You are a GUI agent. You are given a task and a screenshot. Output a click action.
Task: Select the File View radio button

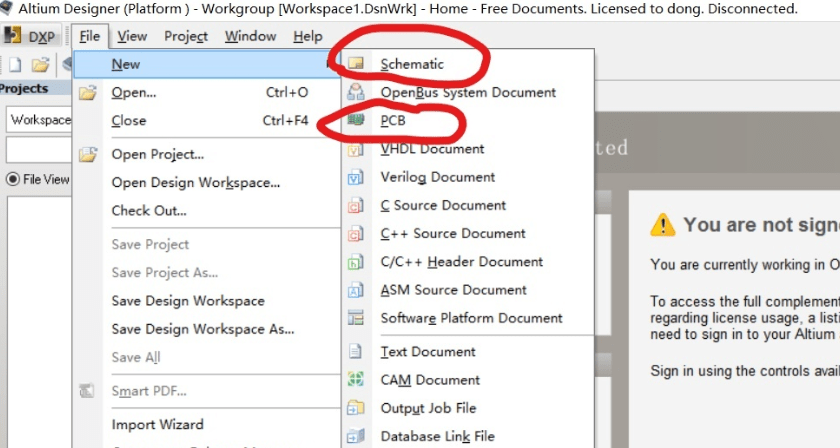[x=14, y=179]
